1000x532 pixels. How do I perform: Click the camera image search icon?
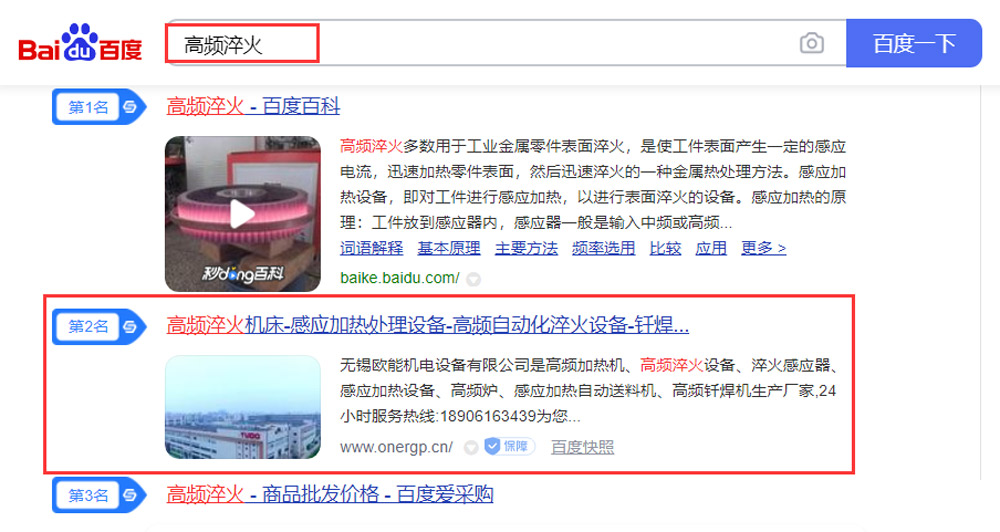coord(811,43)
